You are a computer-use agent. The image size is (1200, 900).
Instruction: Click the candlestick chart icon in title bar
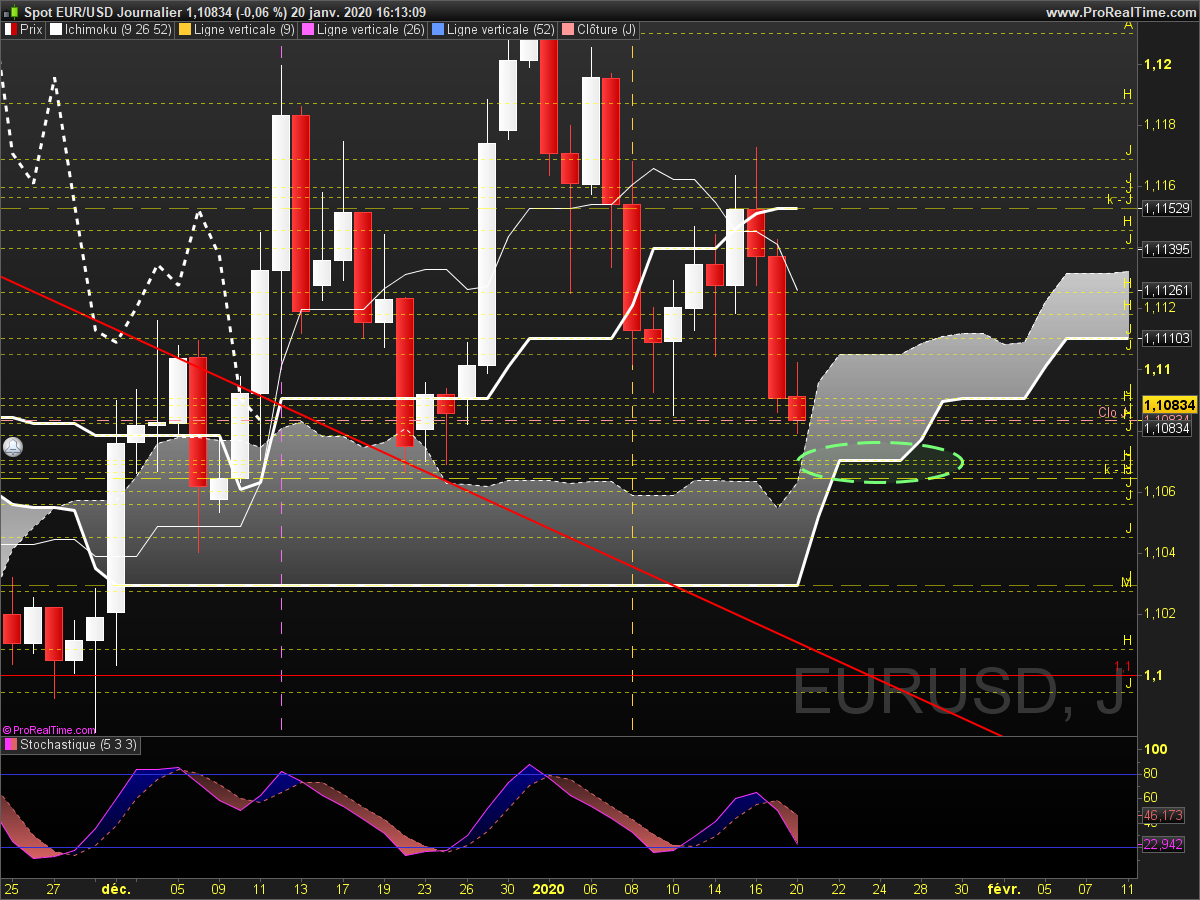[x=10, y=11]
